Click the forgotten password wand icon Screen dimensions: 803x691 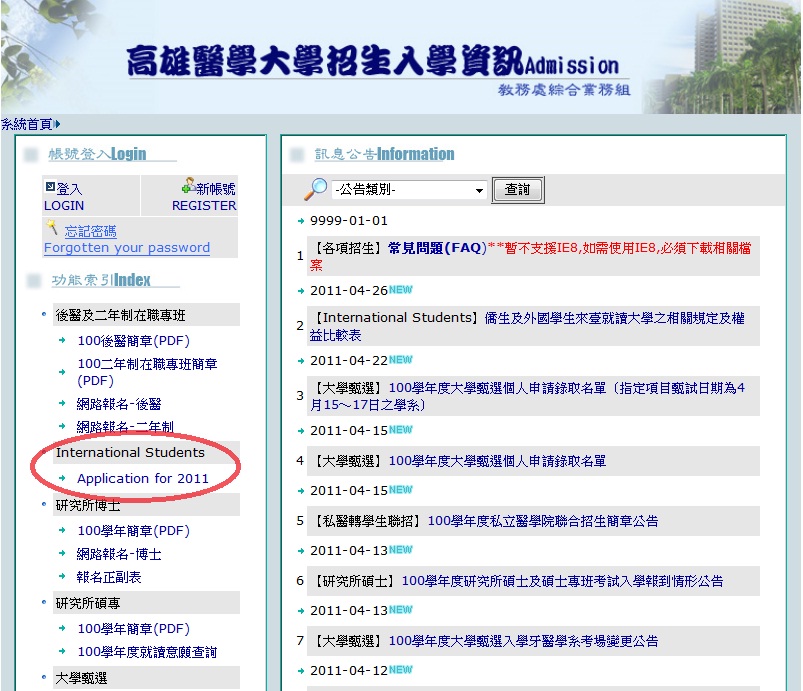[52, 226]
